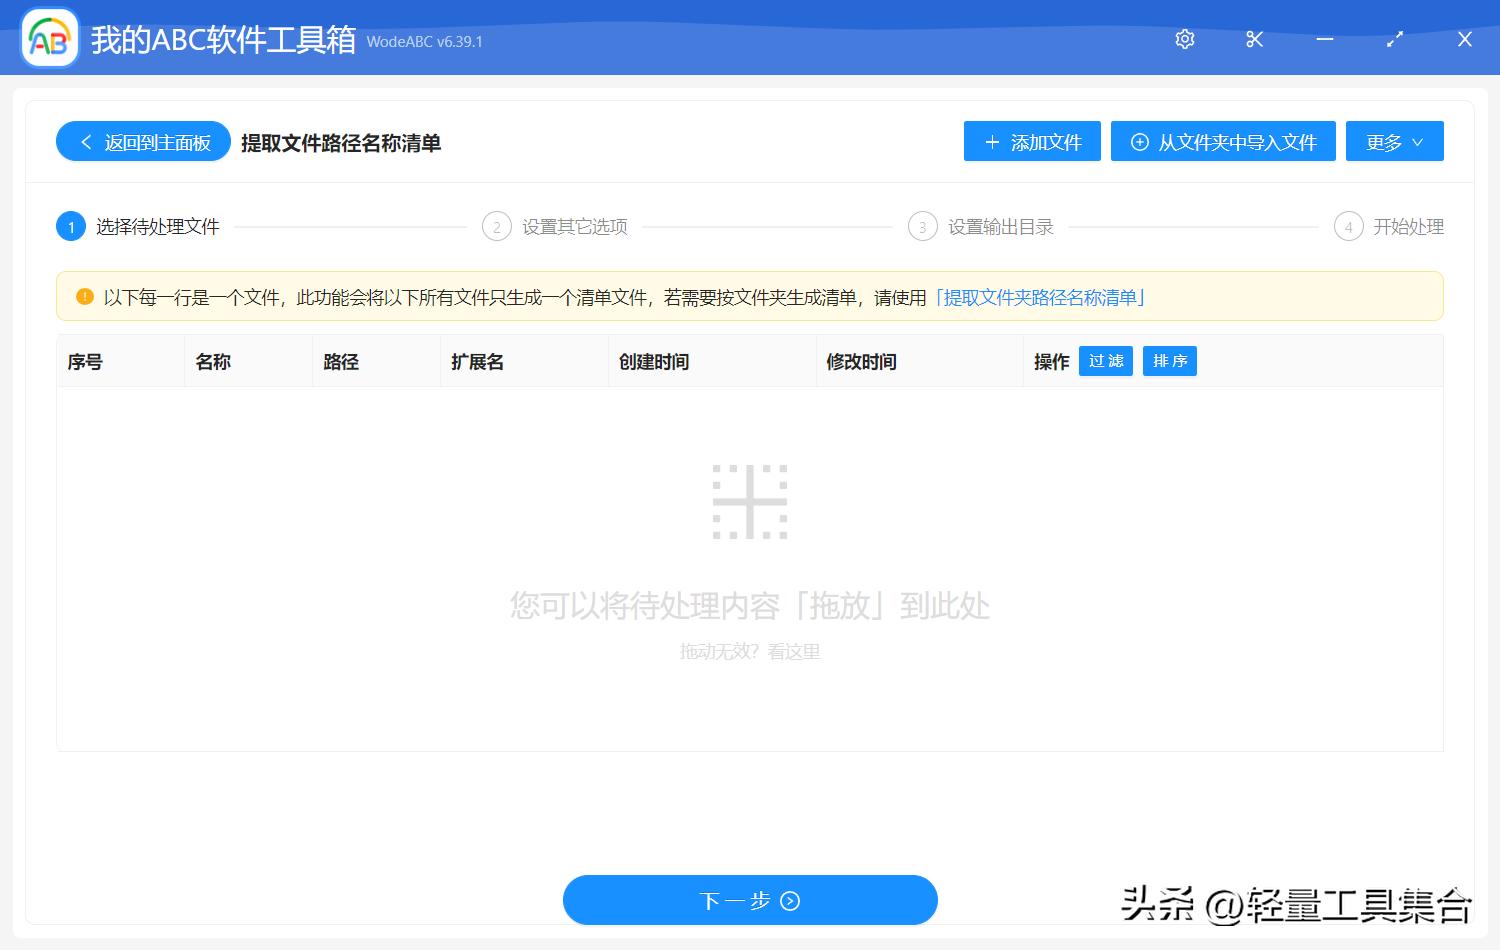This screenshot has width=1500, height=950.
Task: Open the 提取文件夹路径名称清单 link
Action: point(1040,297)
